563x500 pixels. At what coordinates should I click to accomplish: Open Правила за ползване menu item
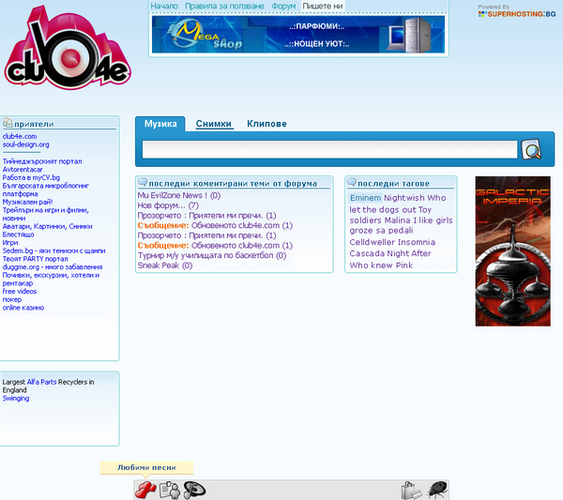pos(224,6)
